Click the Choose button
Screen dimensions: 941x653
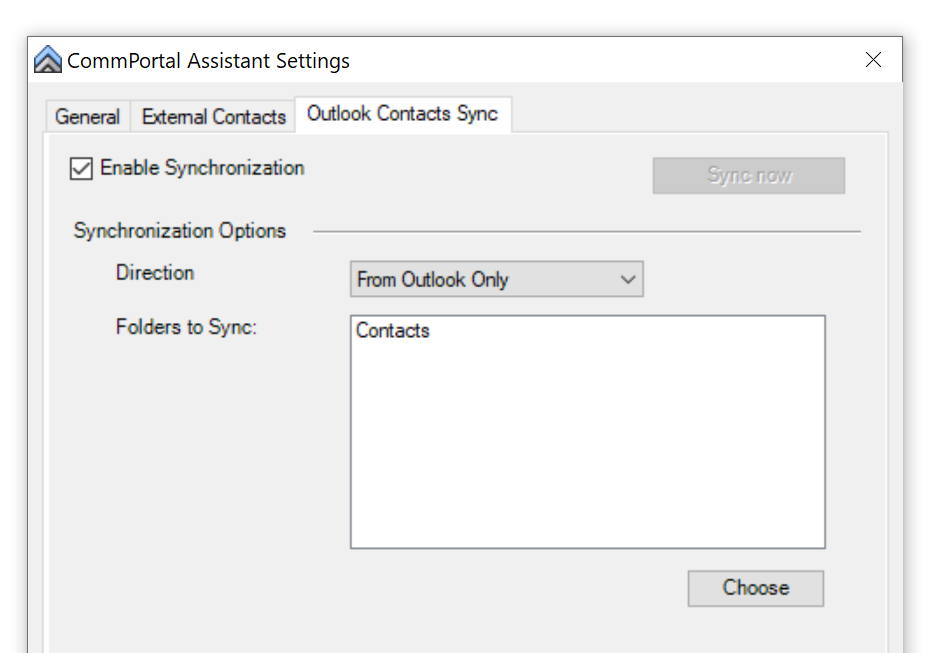[x=755, y=588]
